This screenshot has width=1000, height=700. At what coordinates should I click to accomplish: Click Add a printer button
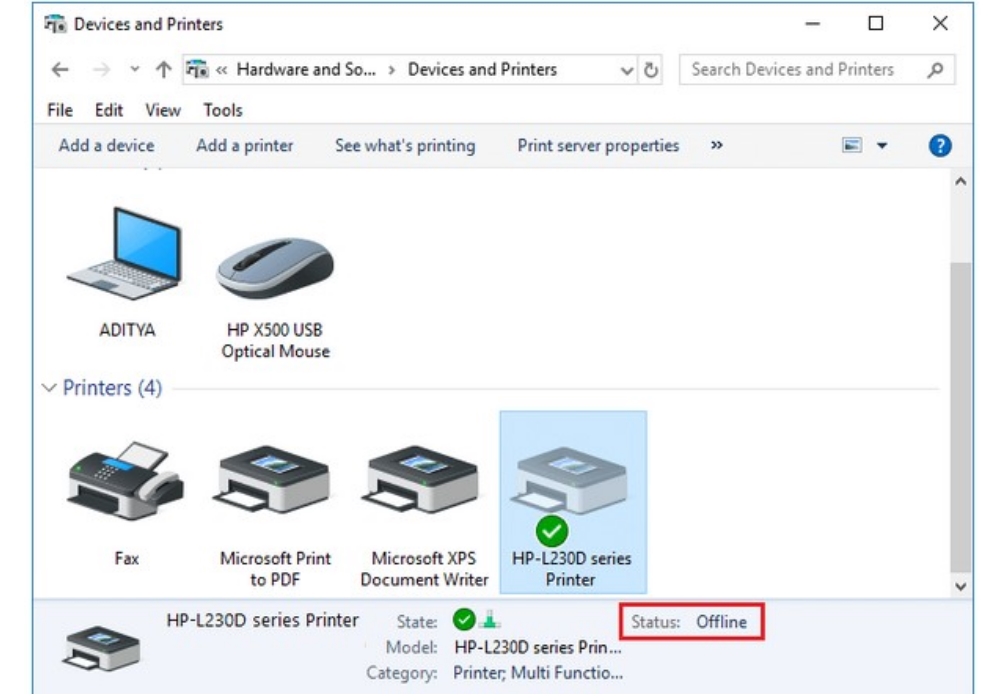point(245,146)
